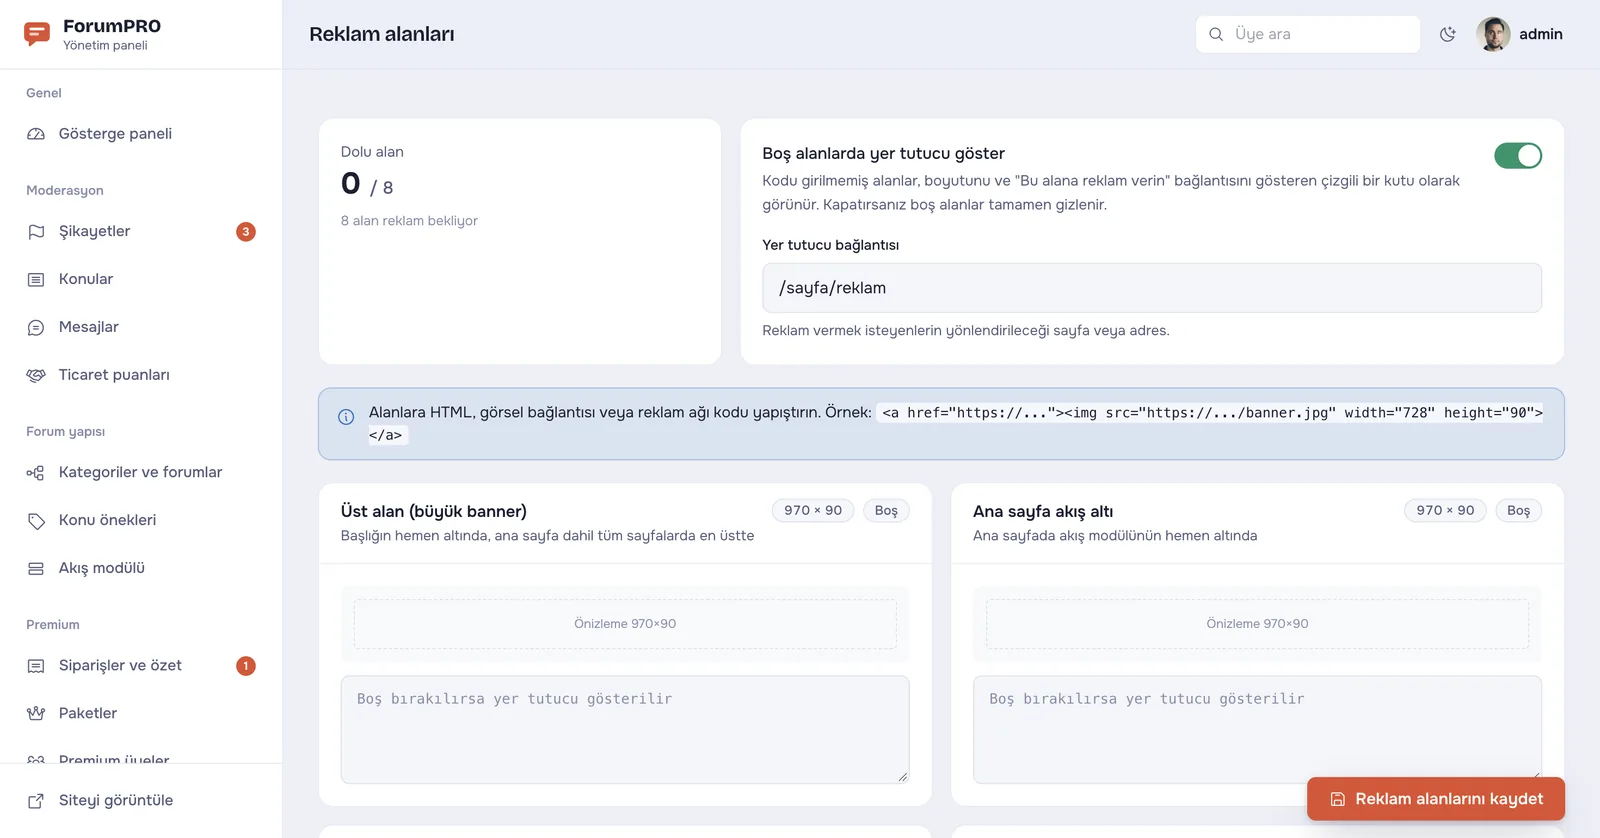Navigate to Kategoriler ve forumlar
The image size is (1600, 838).
(141, 473)
